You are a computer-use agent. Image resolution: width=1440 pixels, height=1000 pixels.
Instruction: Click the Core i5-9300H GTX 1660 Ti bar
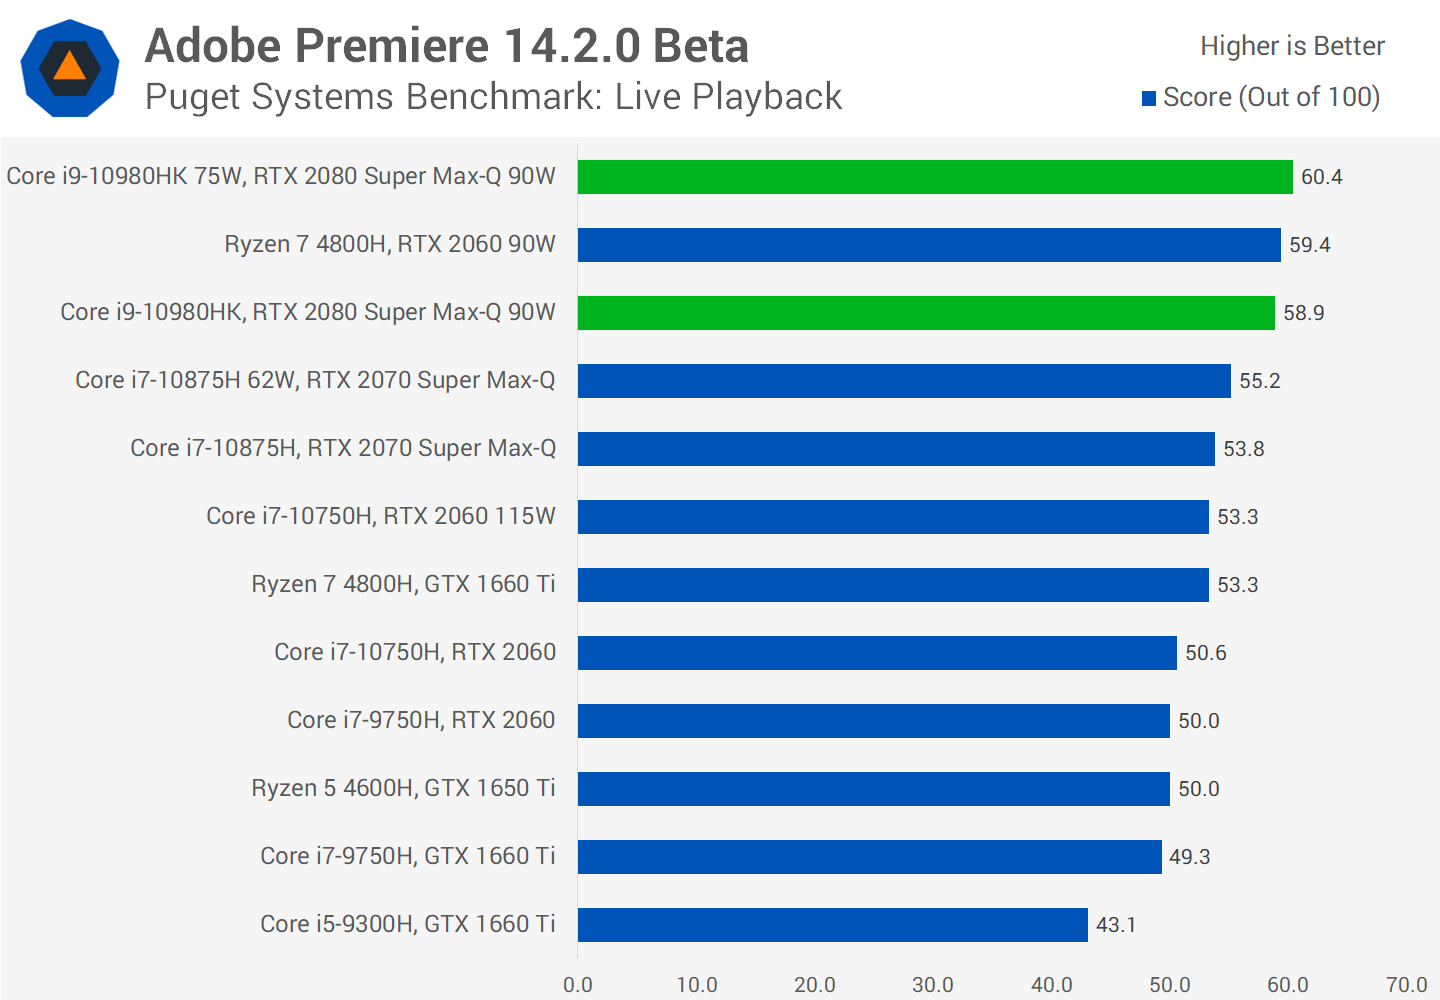(x=832, y=925)
